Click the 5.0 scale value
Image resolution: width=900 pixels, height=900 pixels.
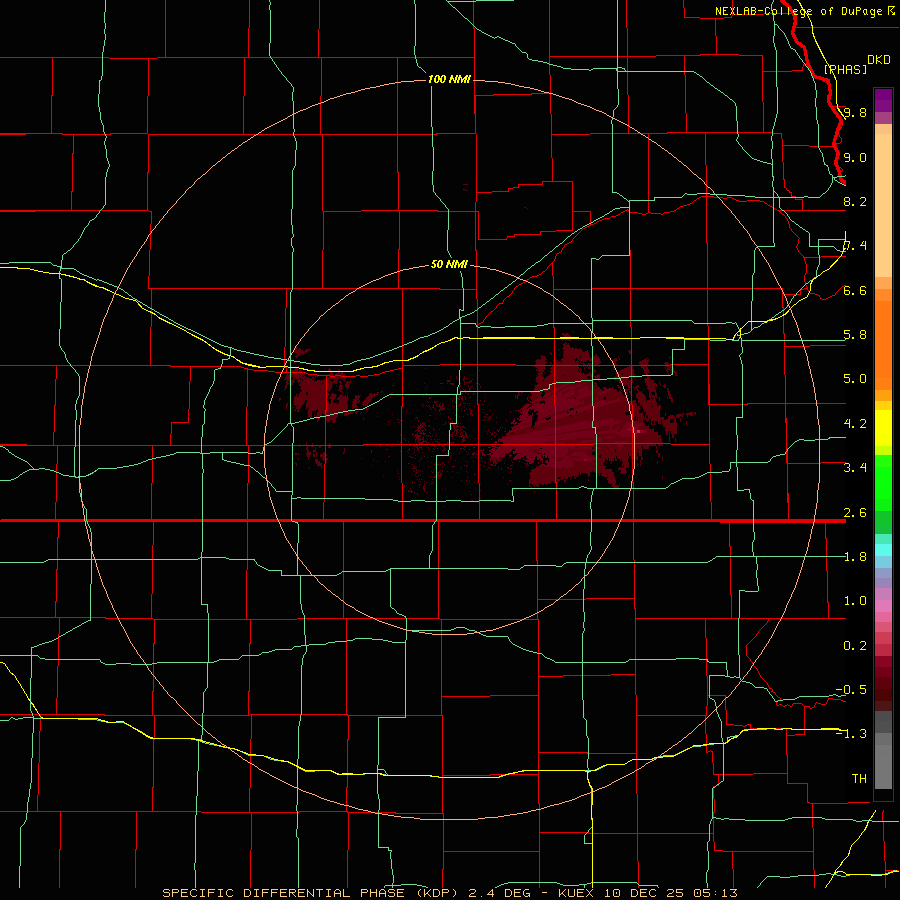coord(855,379)
